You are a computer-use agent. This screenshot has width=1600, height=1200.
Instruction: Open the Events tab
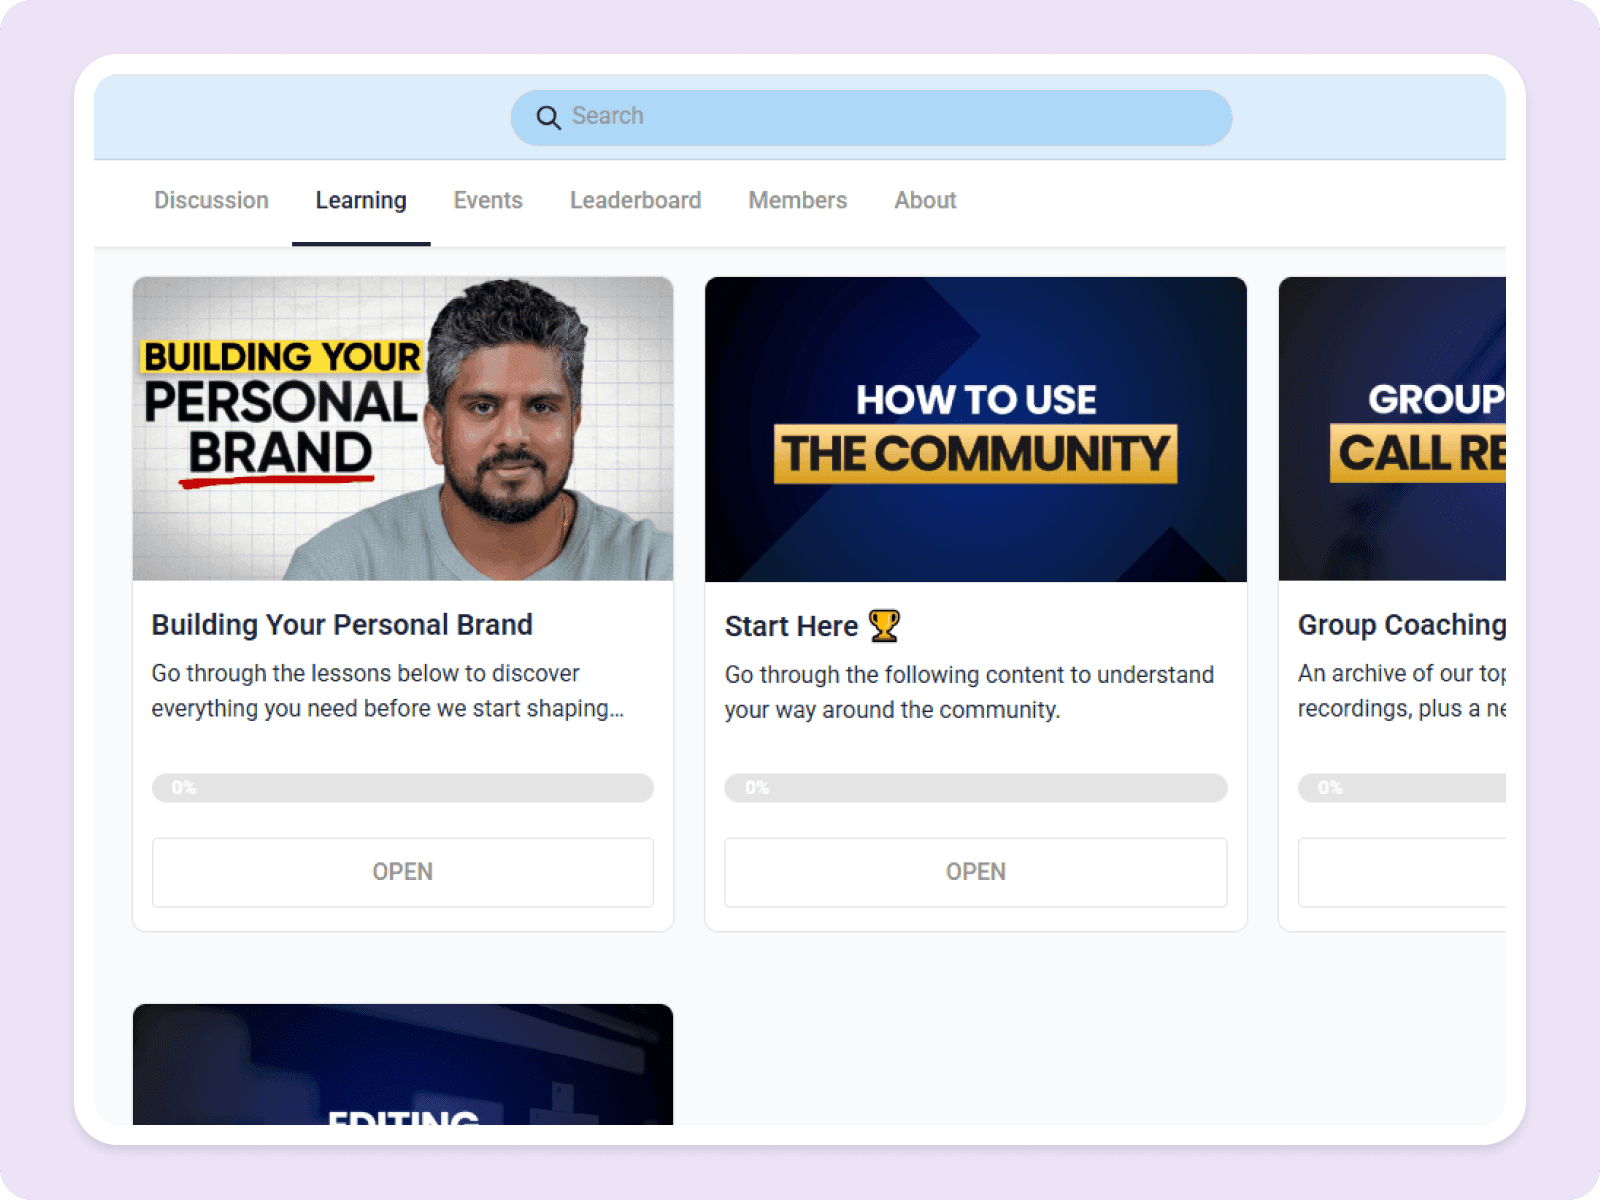pos(488,200)
